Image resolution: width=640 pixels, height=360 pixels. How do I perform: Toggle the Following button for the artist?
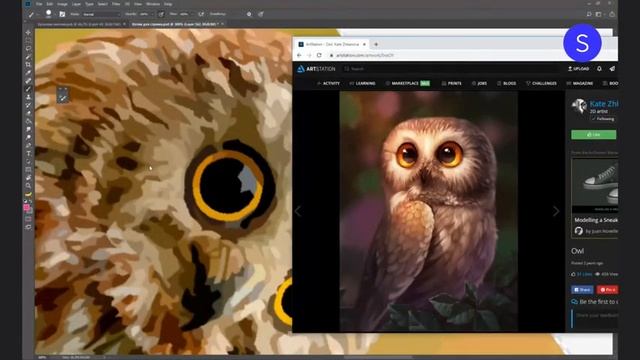pos(603,119)
